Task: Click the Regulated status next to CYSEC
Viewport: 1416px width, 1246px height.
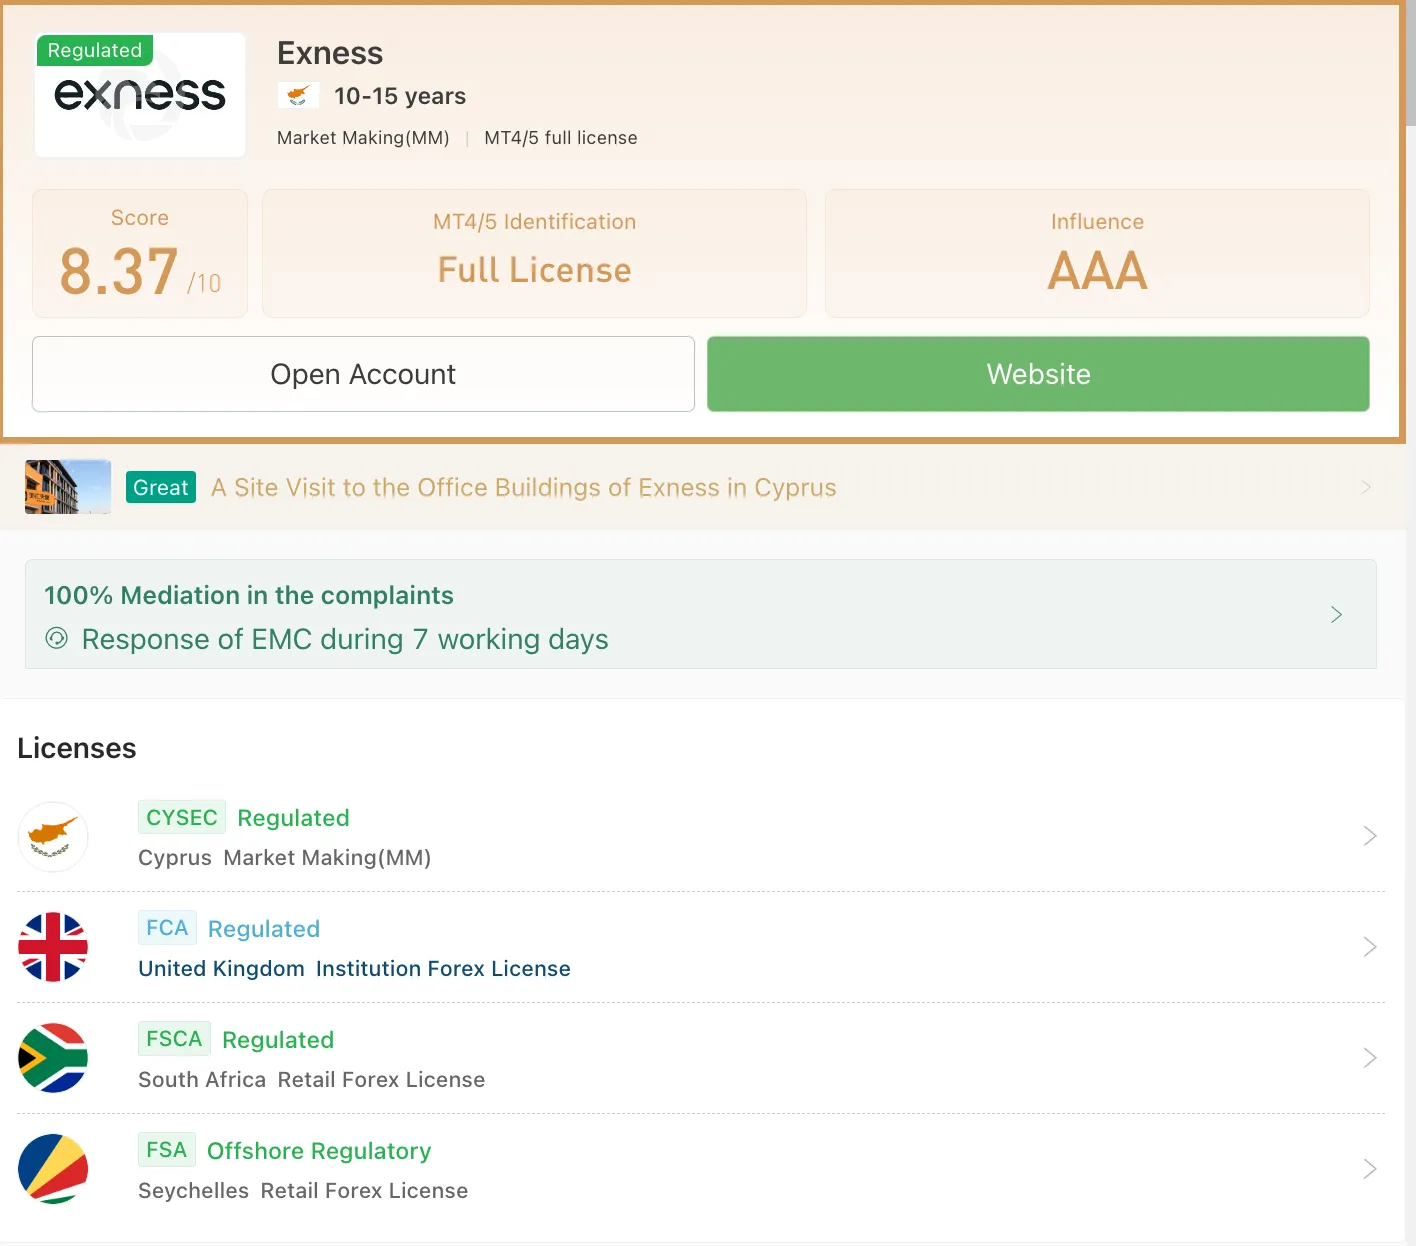Action: click(293, 818)
